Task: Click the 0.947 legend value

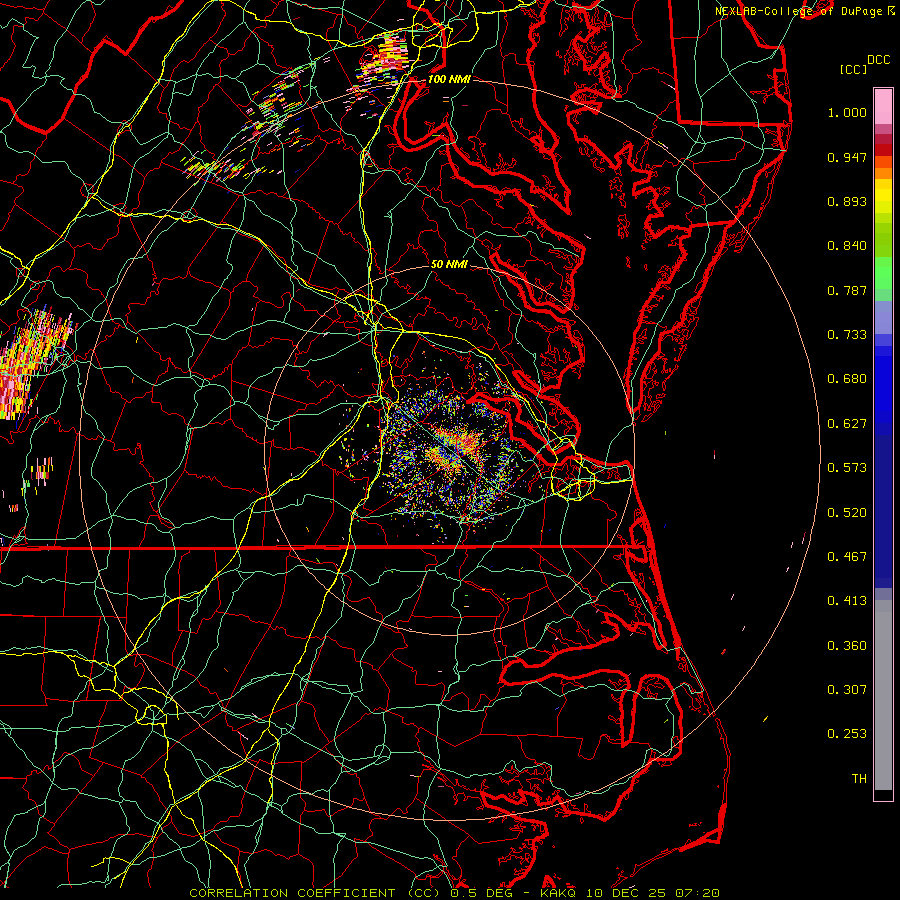Action: [847, 157]
